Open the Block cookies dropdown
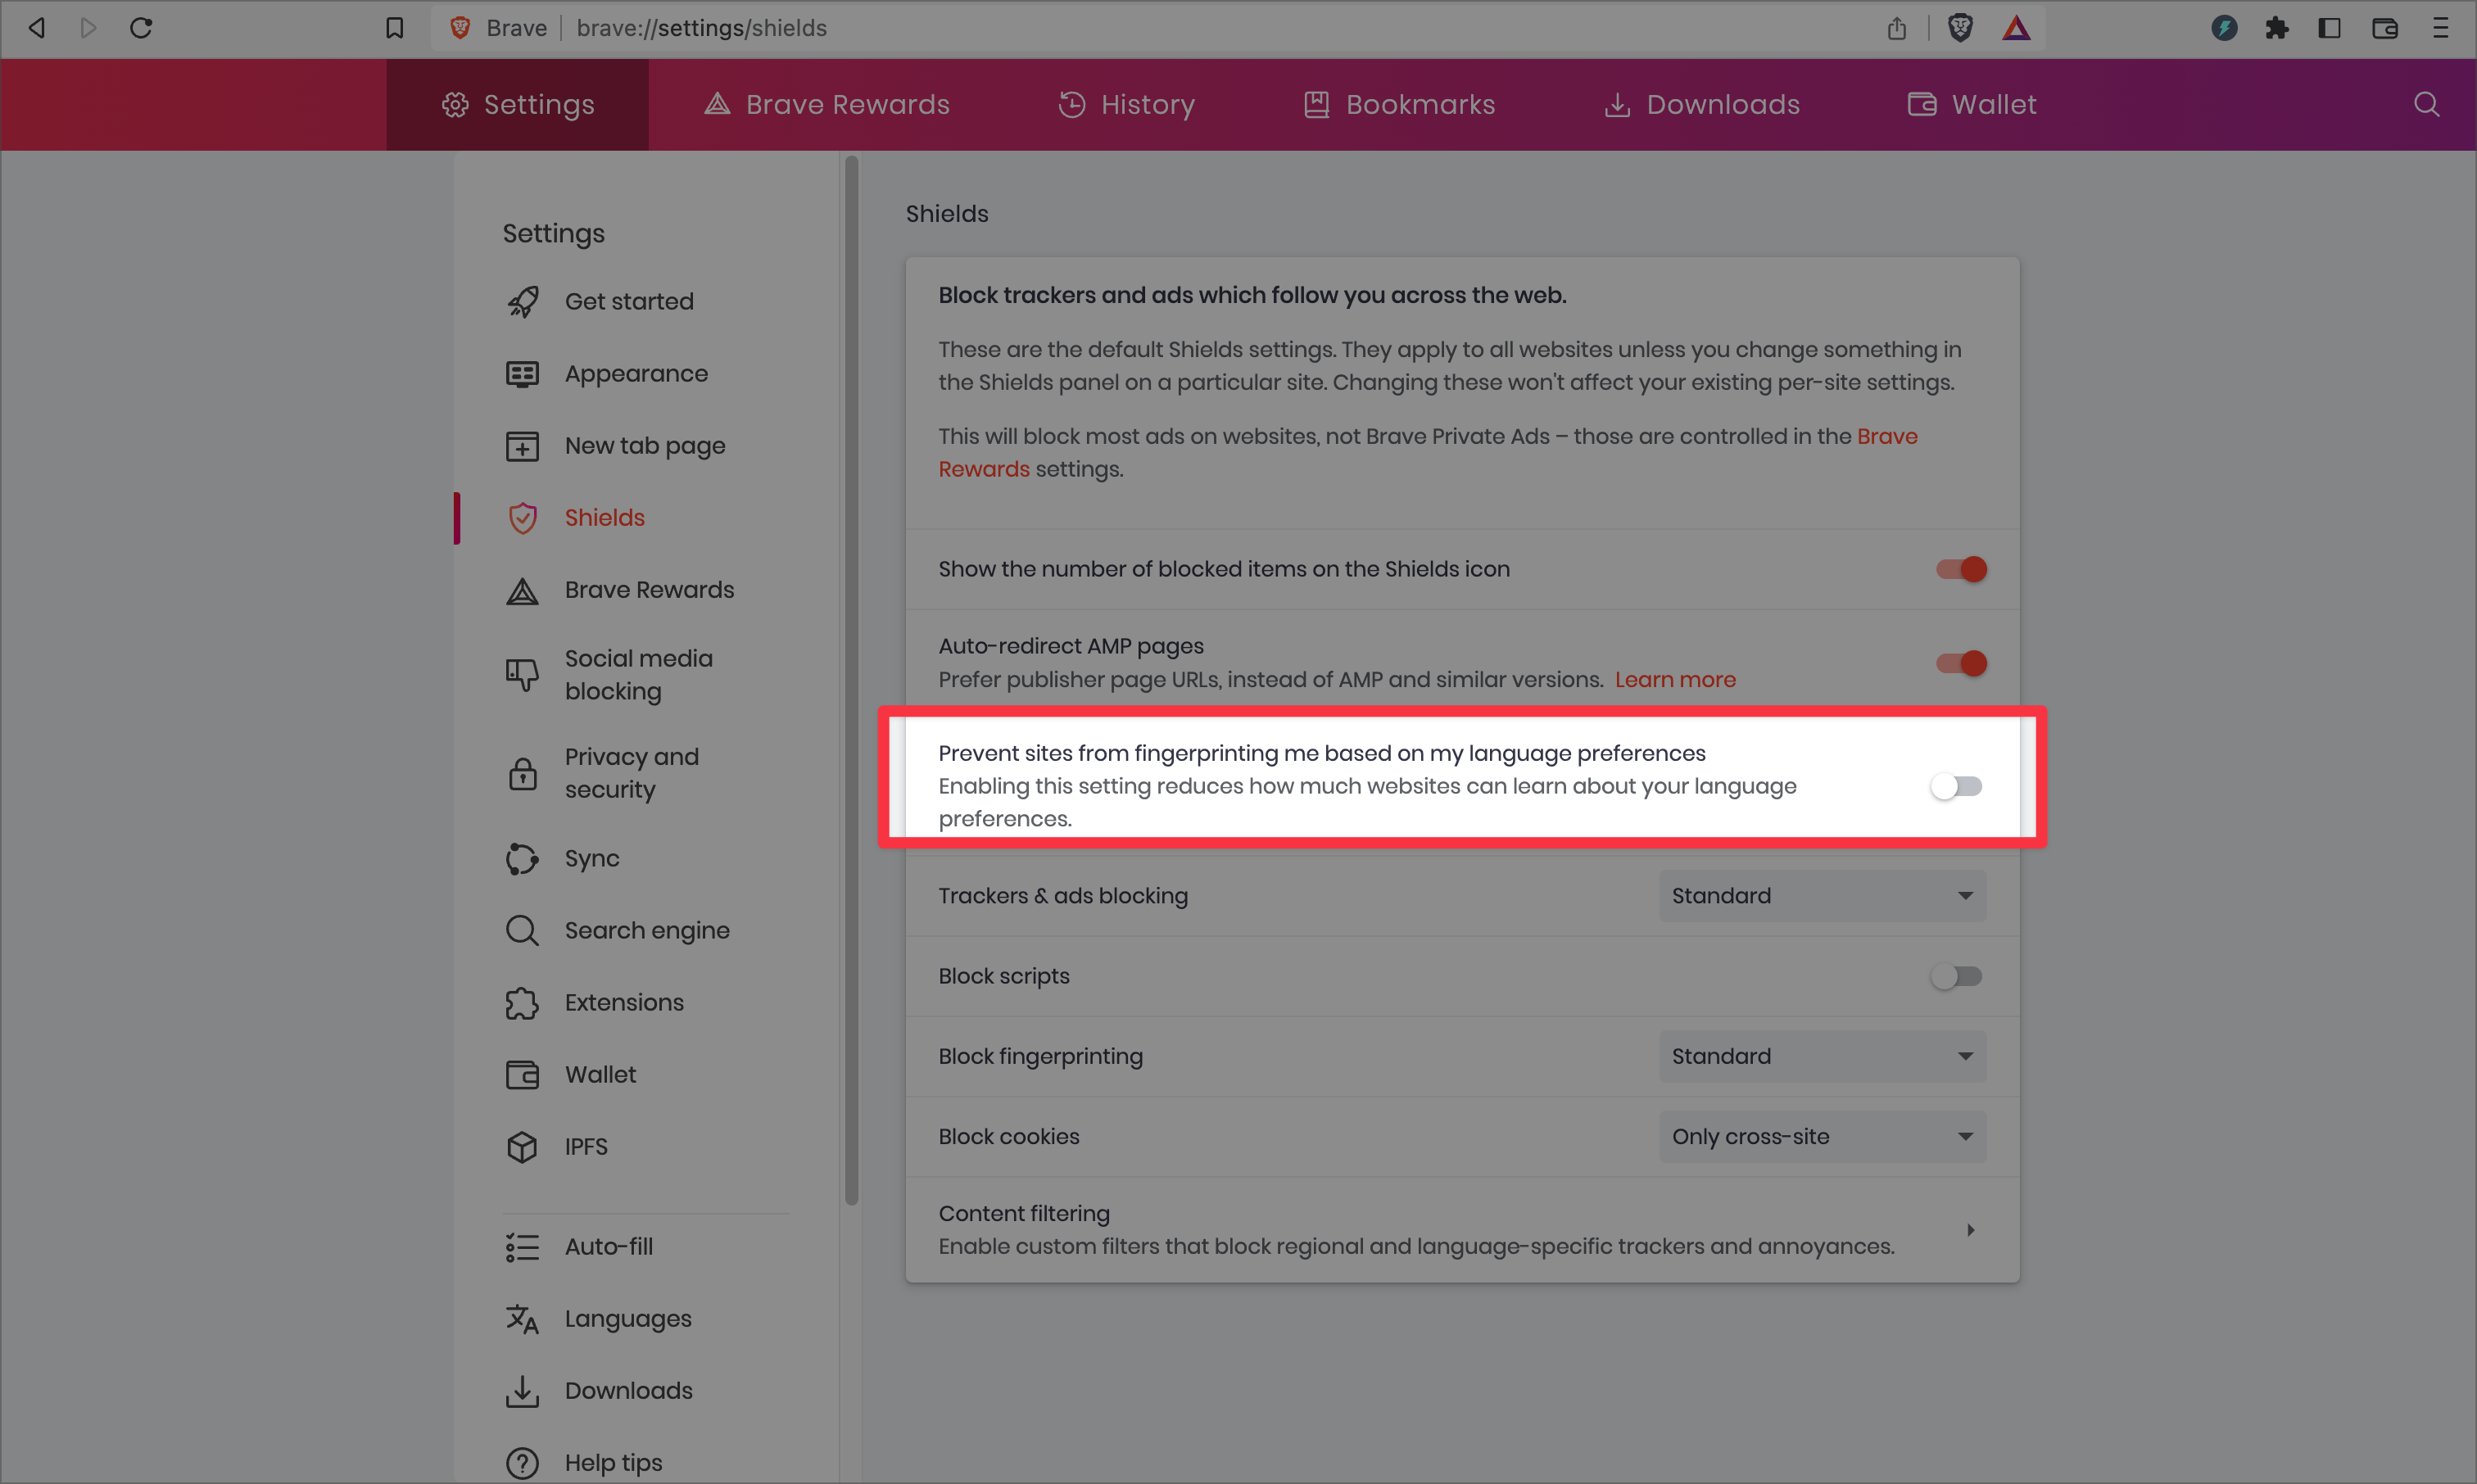The image size is (2477, 1484). [x=1822, y=1136]
